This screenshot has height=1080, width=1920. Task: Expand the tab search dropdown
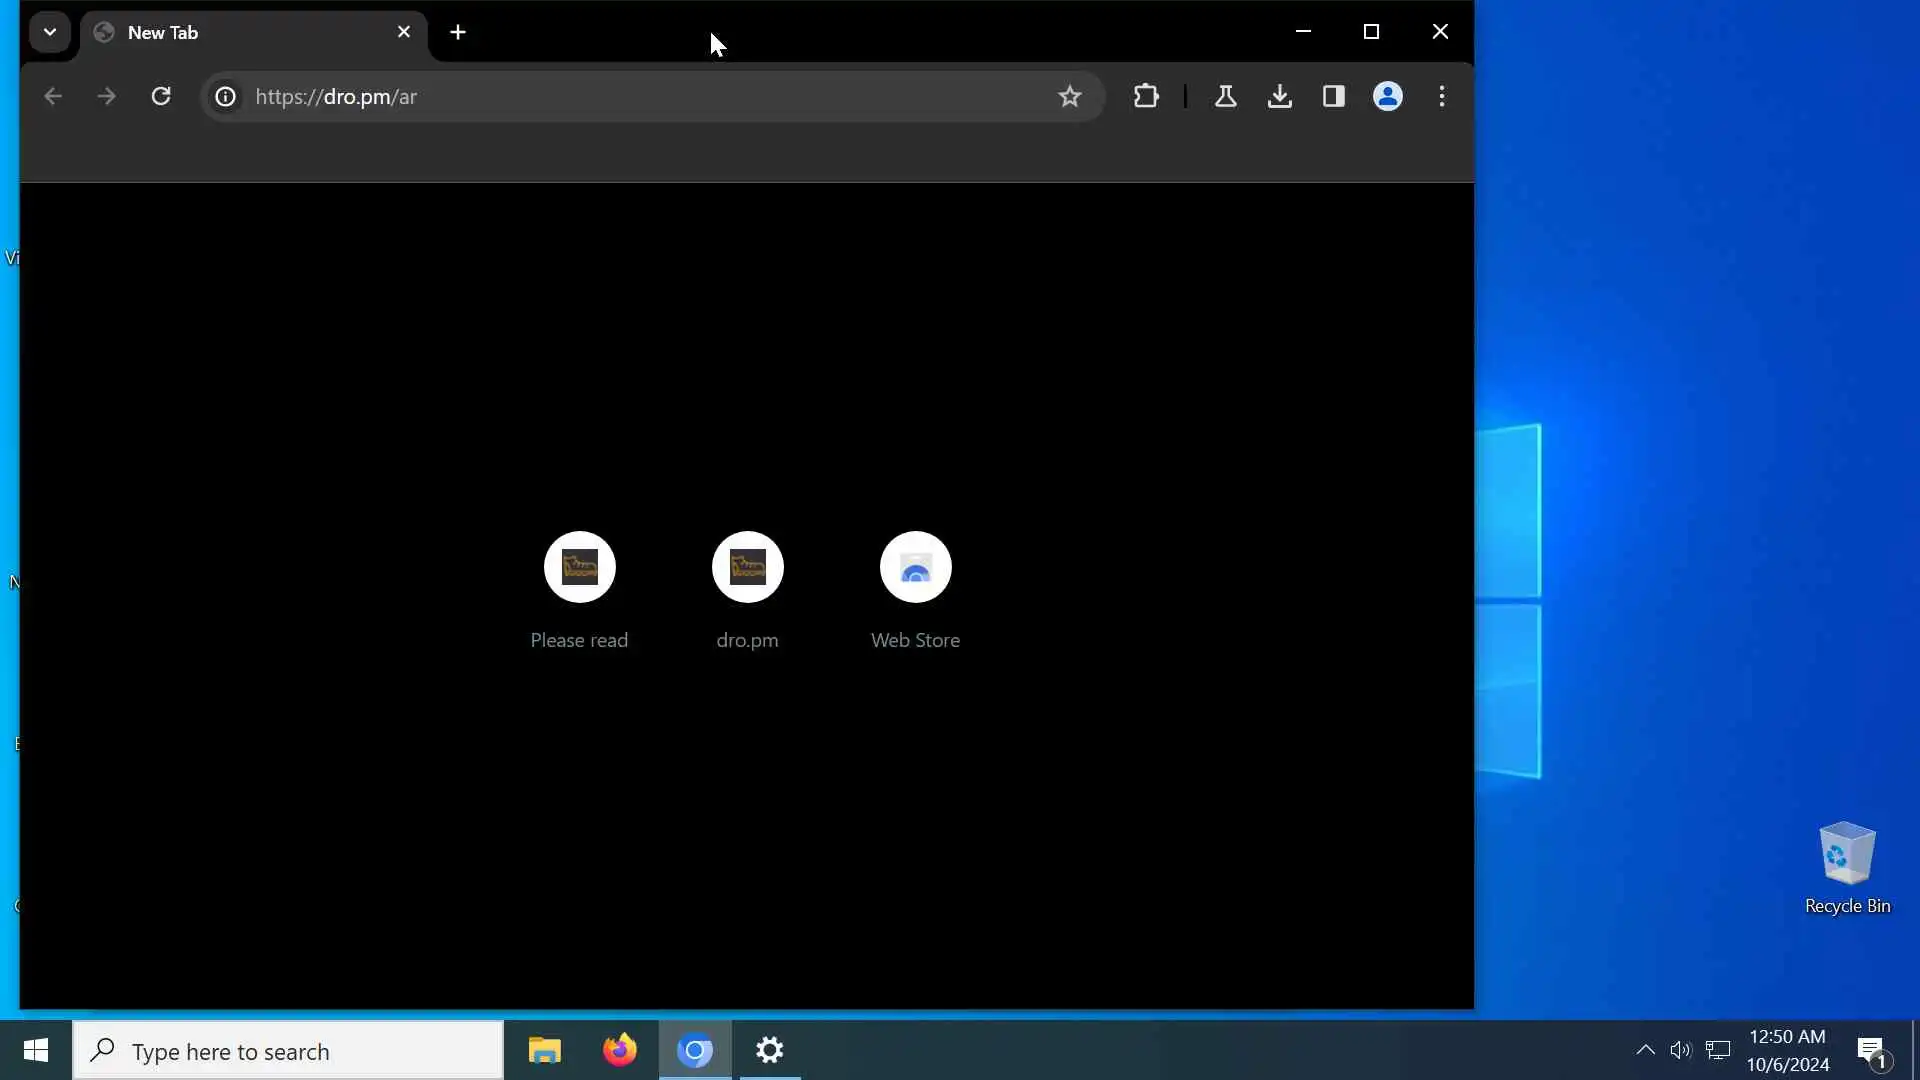coord(49,32)
